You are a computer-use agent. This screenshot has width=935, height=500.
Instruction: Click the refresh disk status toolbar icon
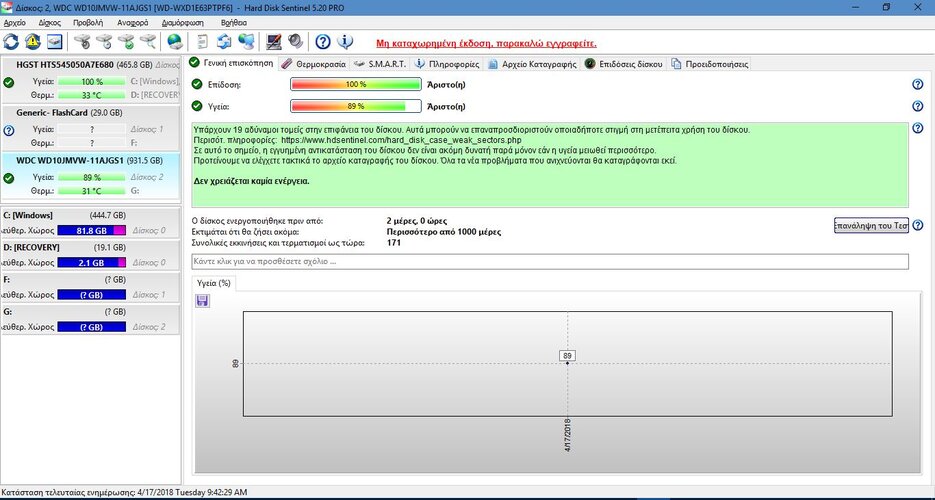click(11, 42)
